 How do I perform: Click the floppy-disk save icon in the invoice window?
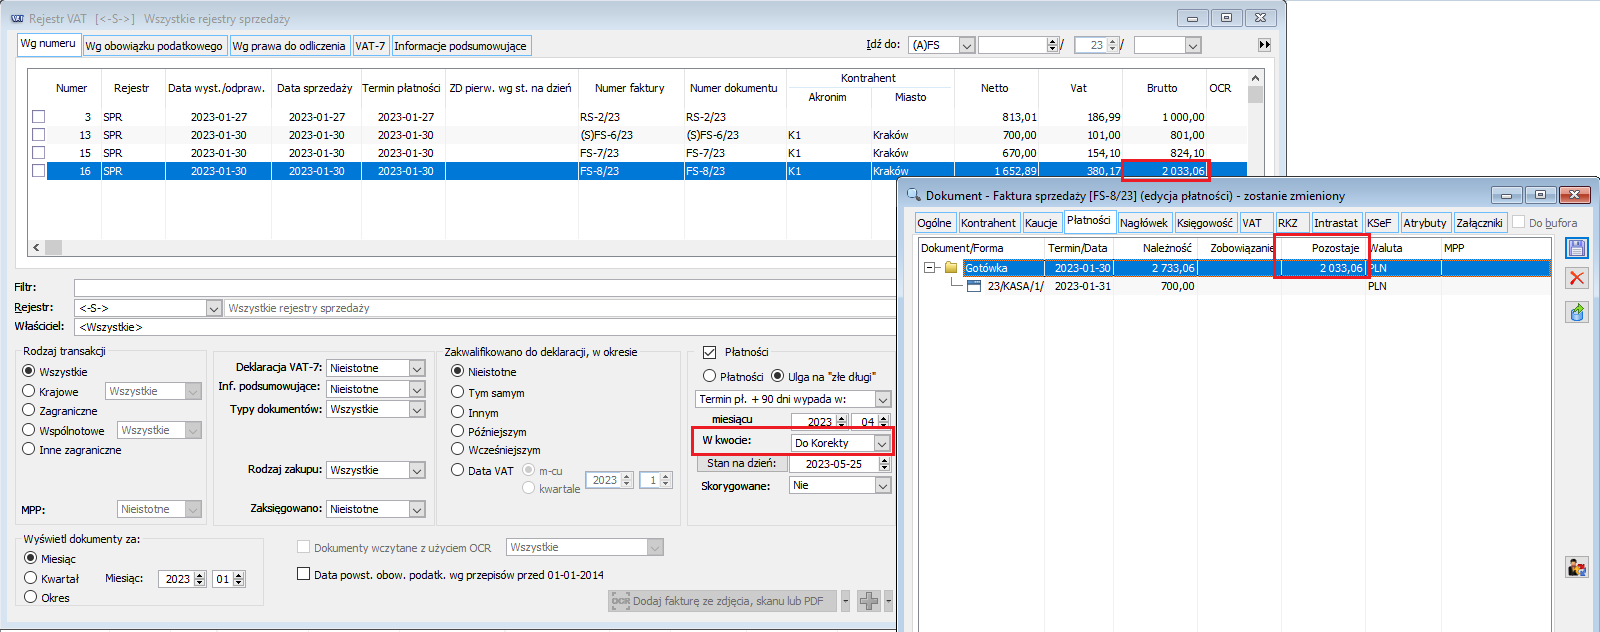coord(1577,248)
